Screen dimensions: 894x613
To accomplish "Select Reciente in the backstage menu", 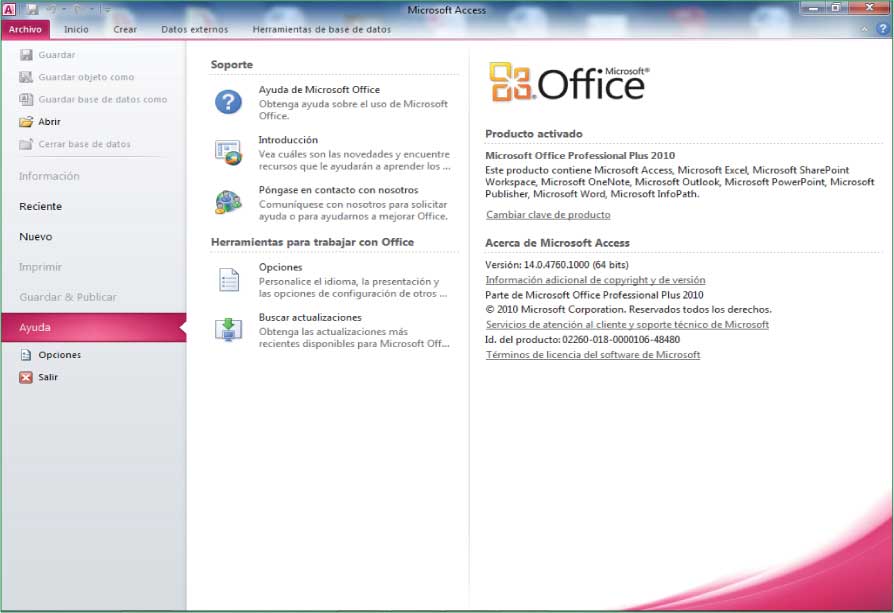I will click(40, 206).
